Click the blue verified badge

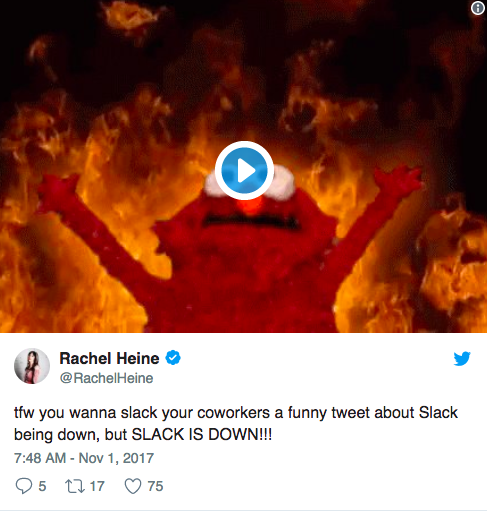173,358
